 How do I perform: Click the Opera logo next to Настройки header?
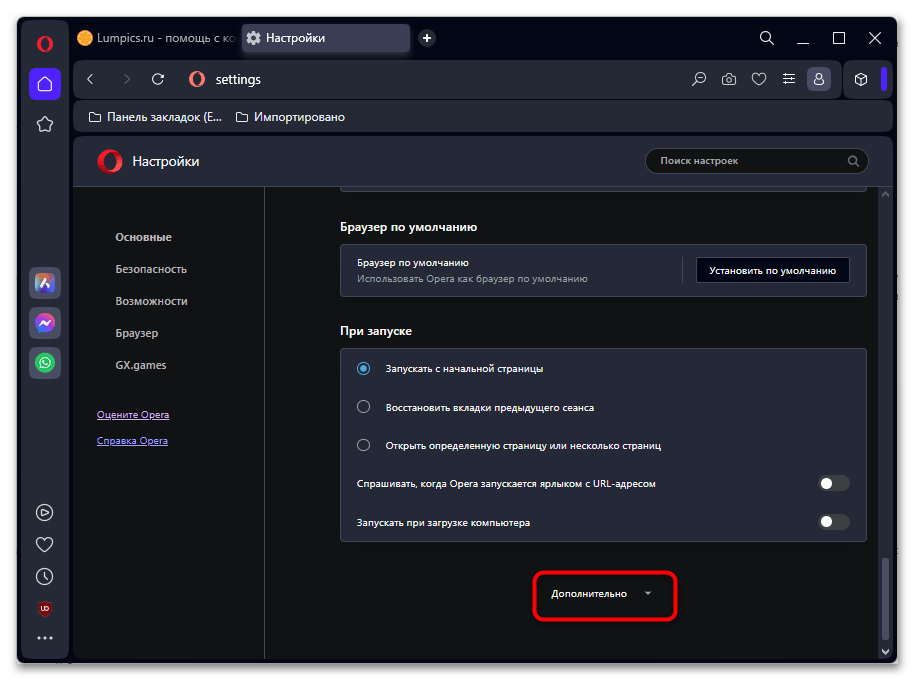pos(110,161)
